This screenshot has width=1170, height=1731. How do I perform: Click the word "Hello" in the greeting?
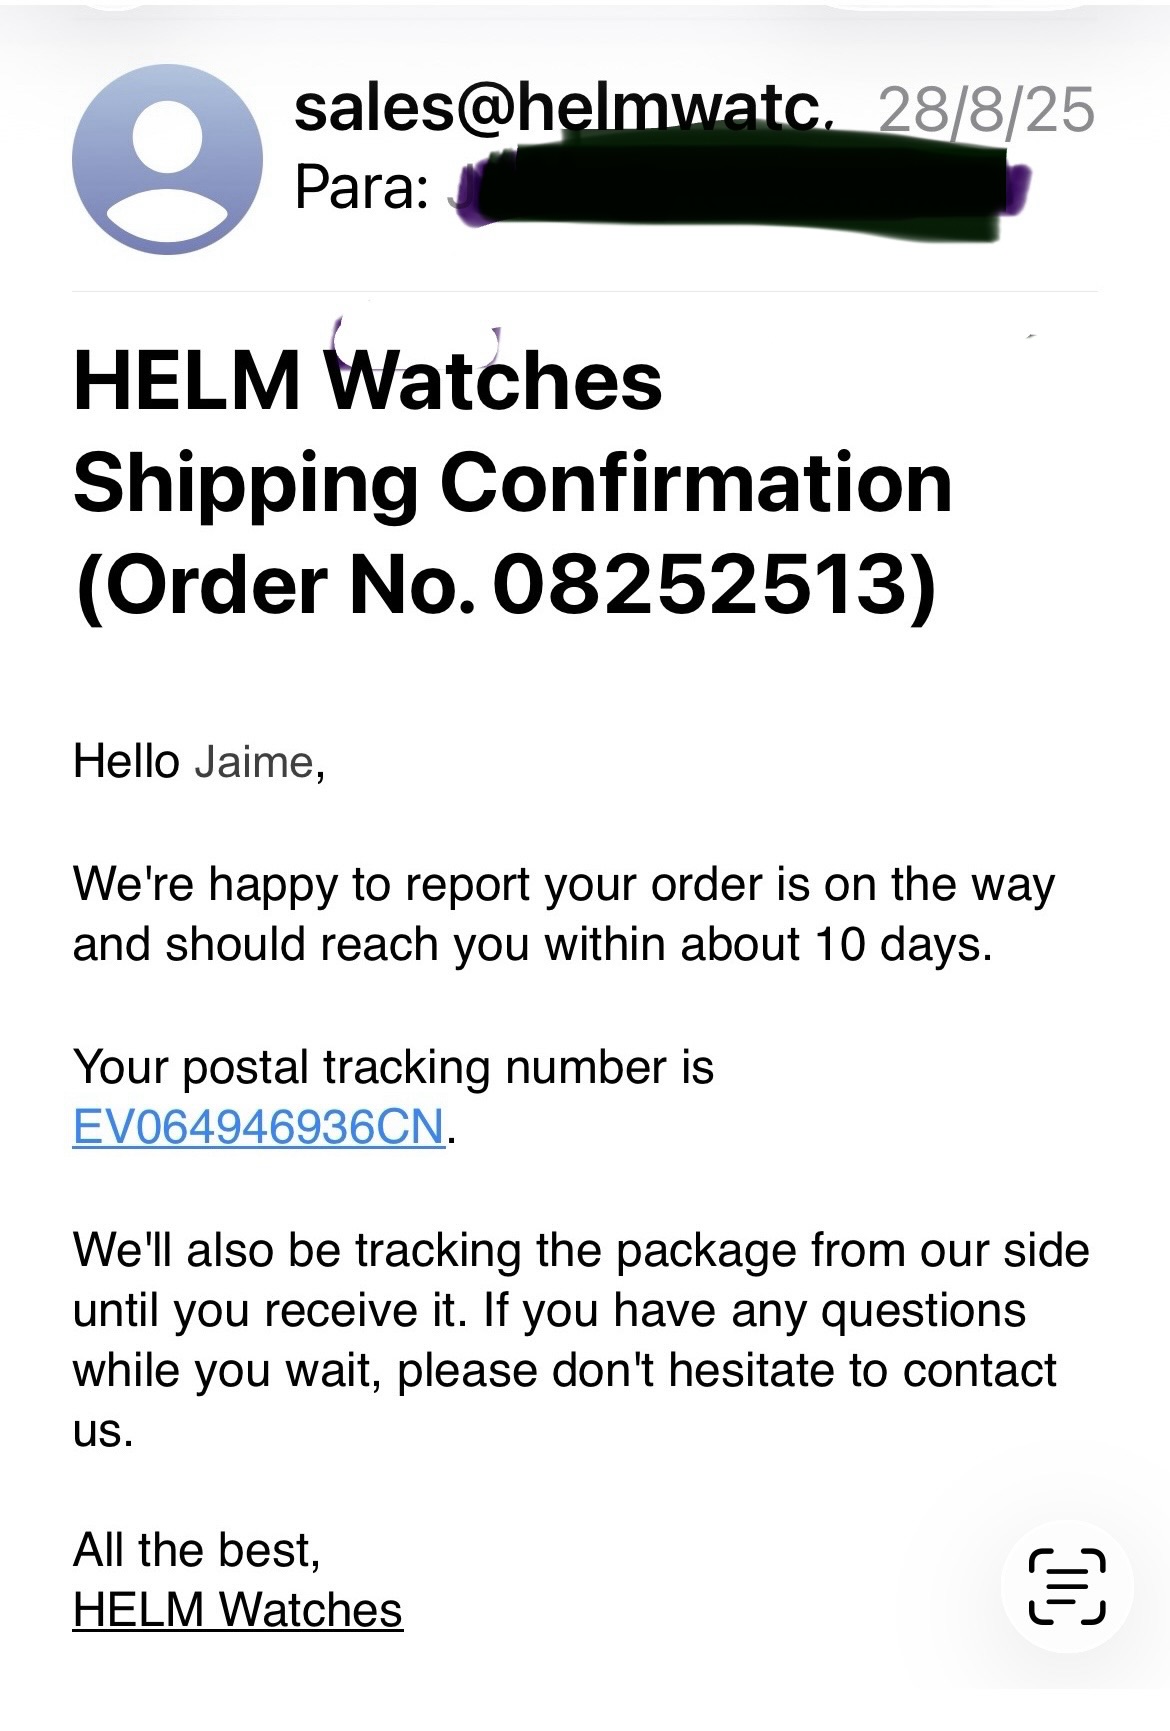[126, 762]
